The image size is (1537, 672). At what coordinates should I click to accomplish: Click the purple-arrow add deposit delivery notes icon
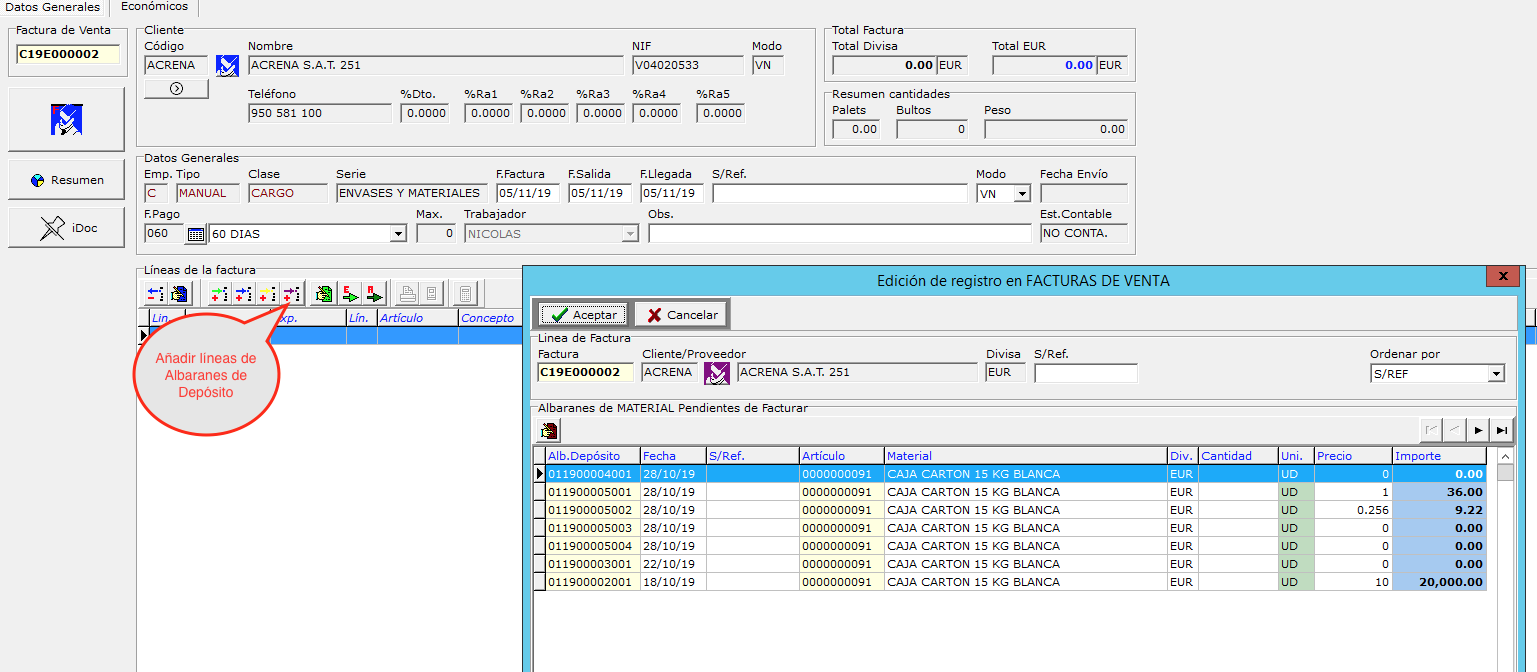point(291,294)
